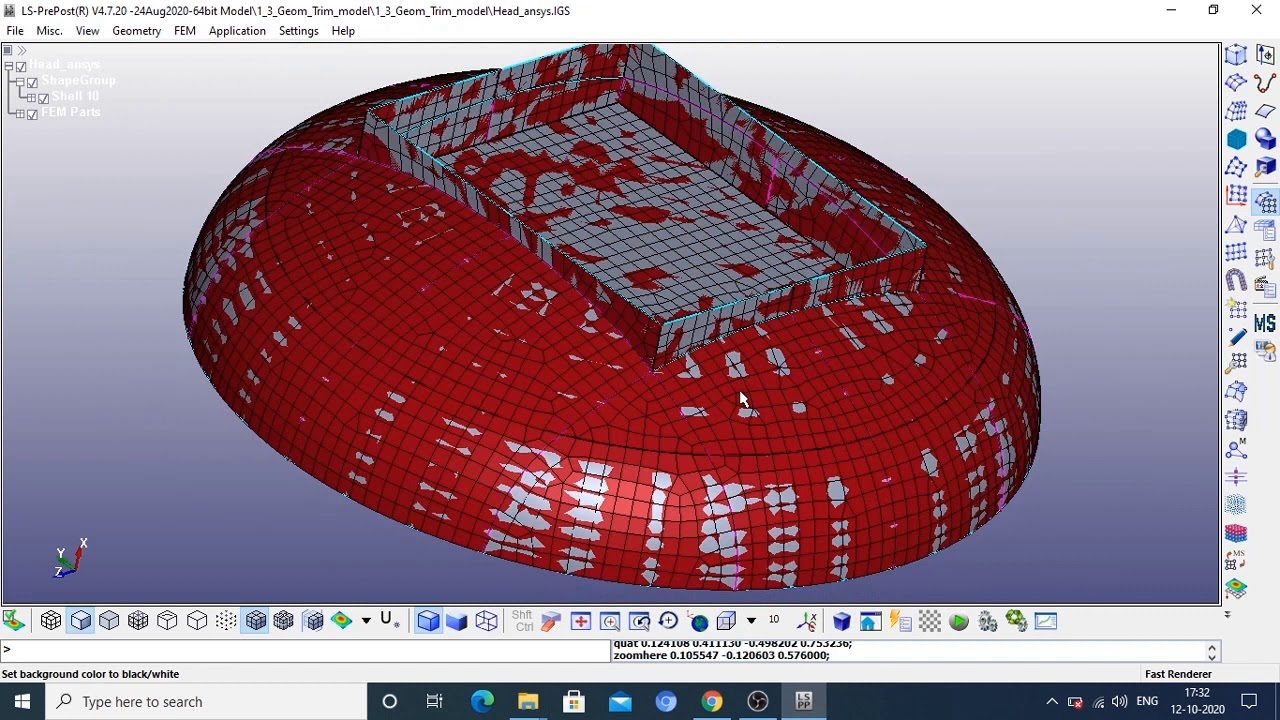This screenshot has height=720, width=1280.
Task: Collapse the ShapeGroup tree node
Action: 20,83
